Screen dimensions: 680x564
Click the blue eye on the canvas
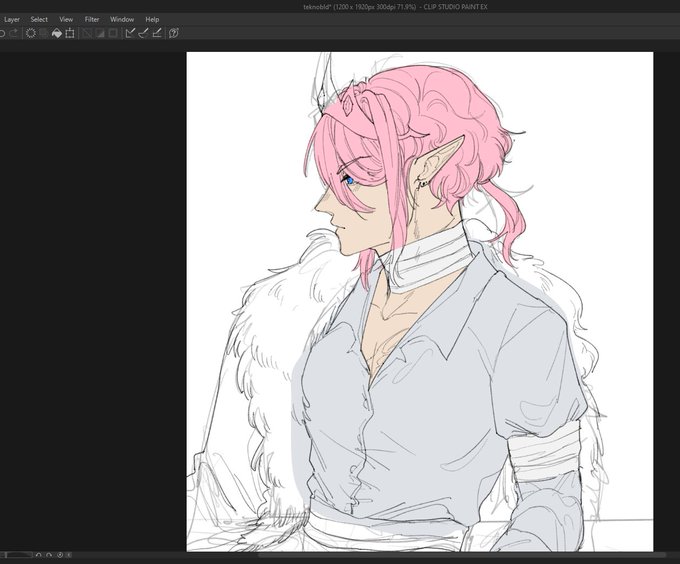click(x=350, y=181)
